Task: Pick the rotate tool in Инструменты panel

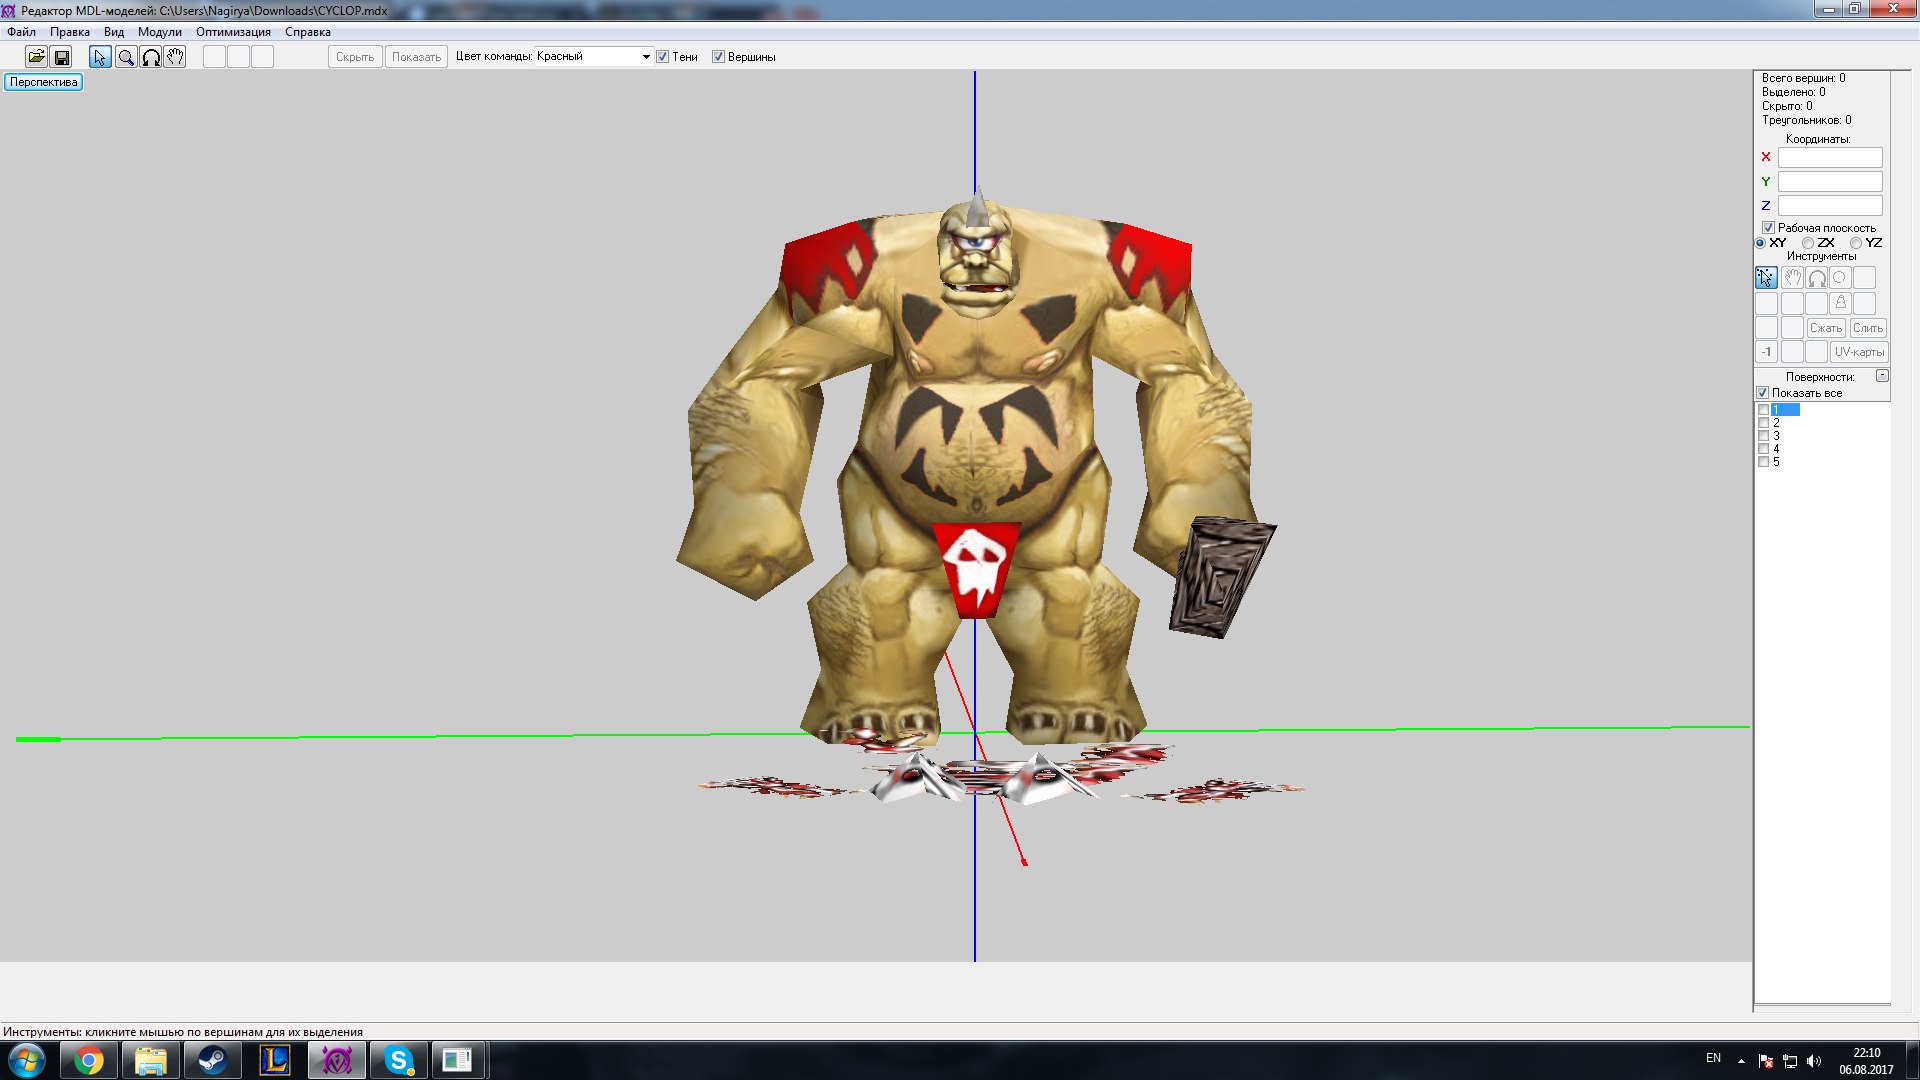Action: [x=1816, y=278]
